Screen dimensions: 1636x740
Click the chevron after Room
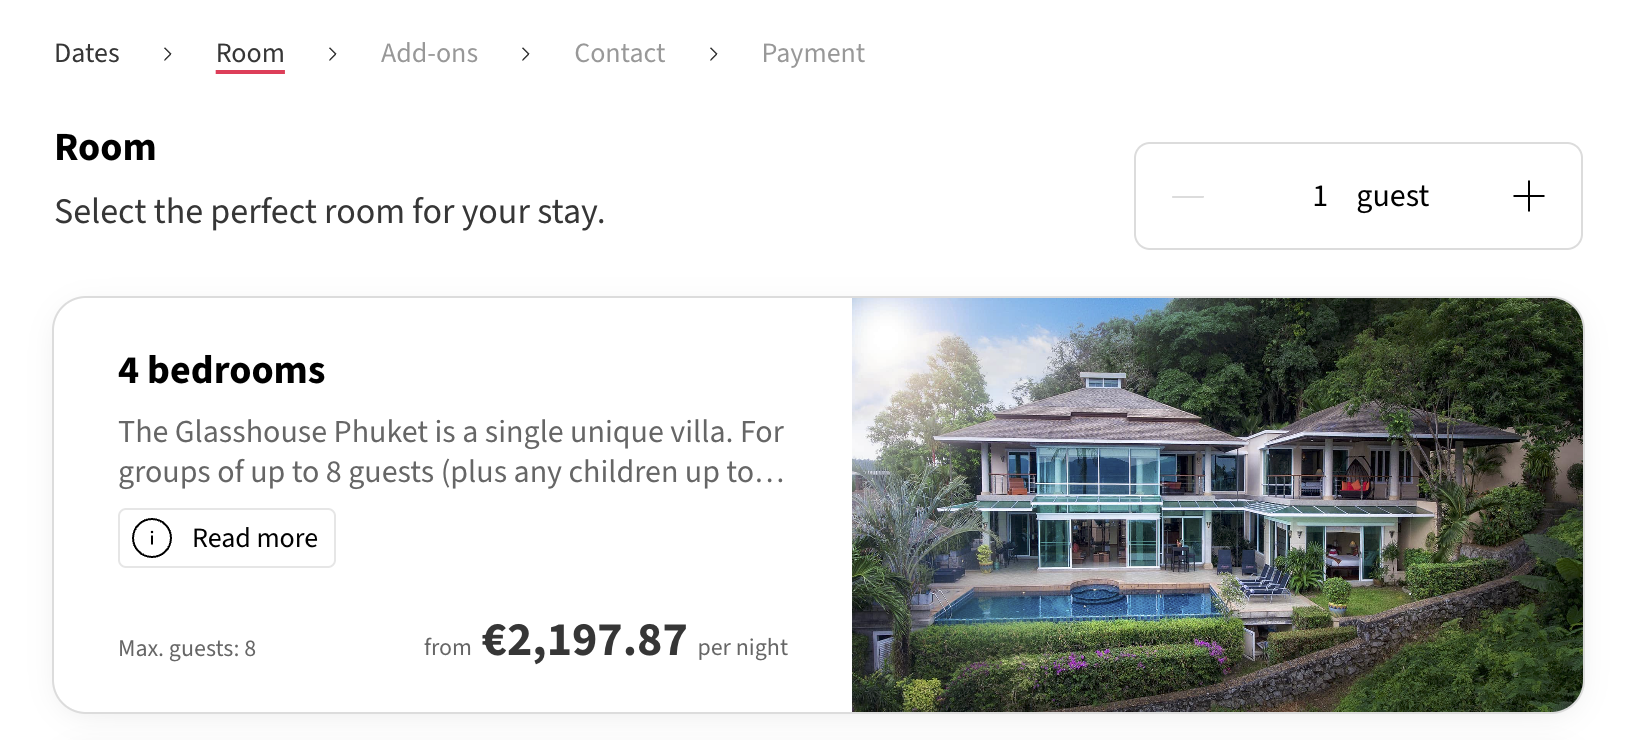[332, 54]
